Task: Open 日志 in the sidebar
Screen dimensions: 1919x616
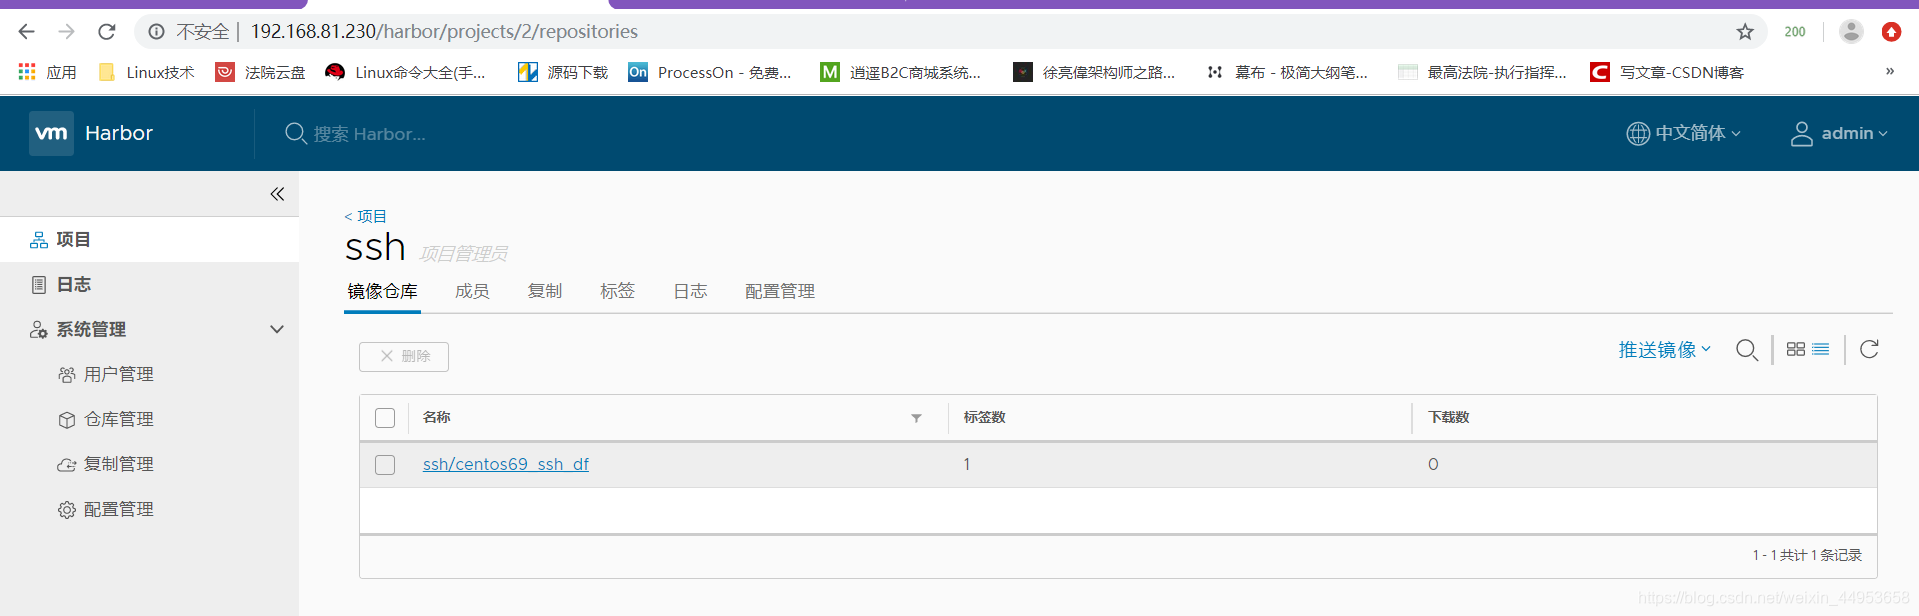Action: coord(149,285)
